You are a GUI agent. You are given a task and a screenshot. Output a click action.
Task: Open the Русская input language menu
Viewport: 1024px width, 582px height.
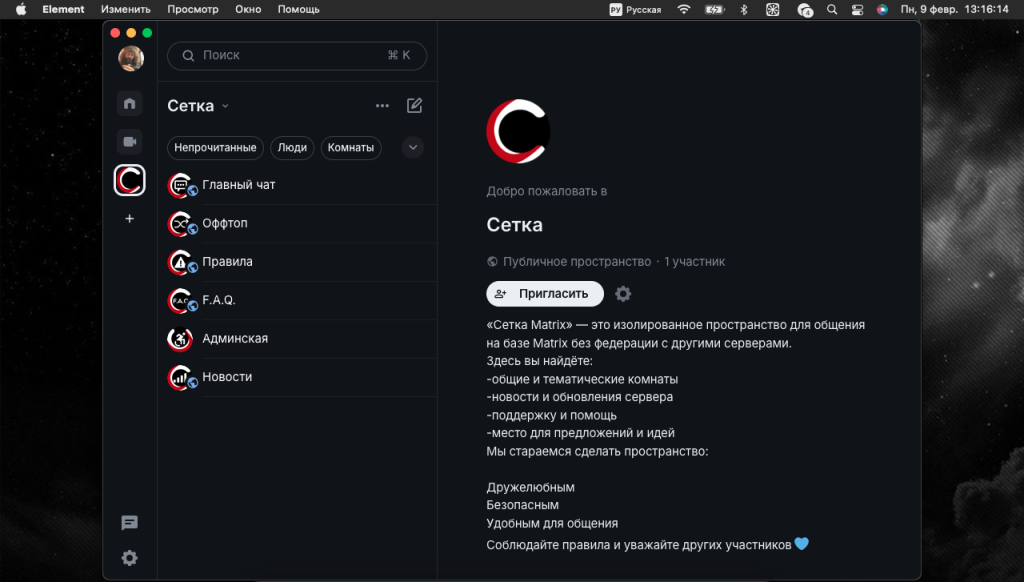tap(635, 9)
